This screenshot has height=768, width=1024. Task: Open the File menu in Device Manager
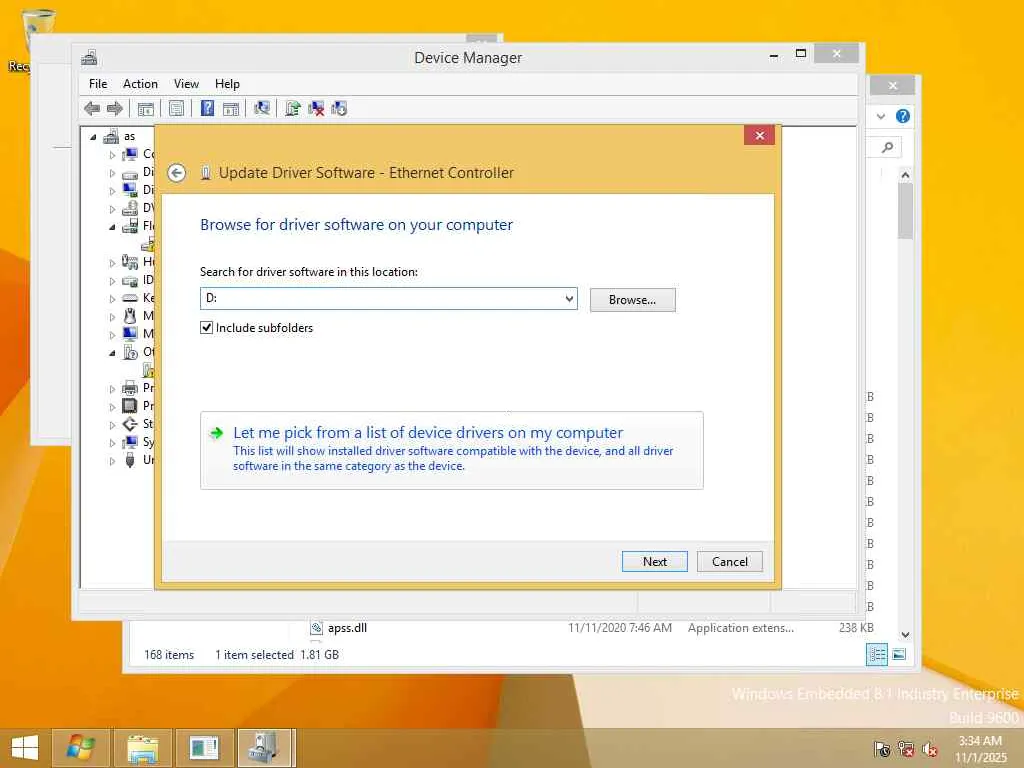coord(98,84)
